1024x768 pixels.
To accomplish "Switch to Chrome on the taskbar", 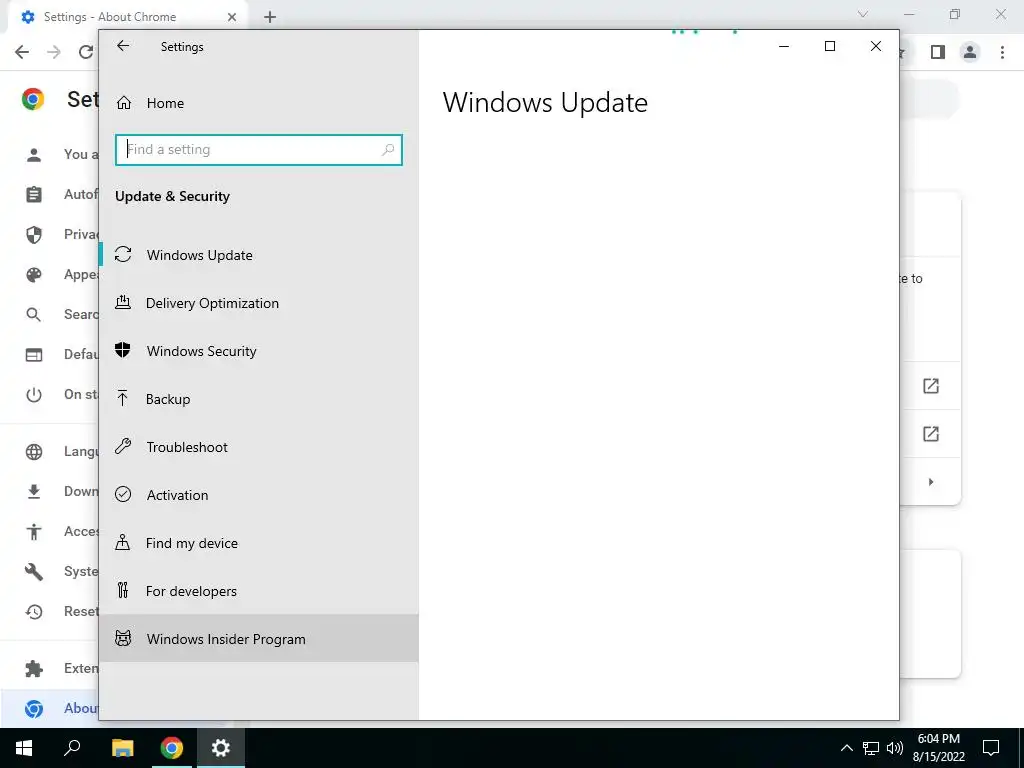I will (x=172, y=748).
